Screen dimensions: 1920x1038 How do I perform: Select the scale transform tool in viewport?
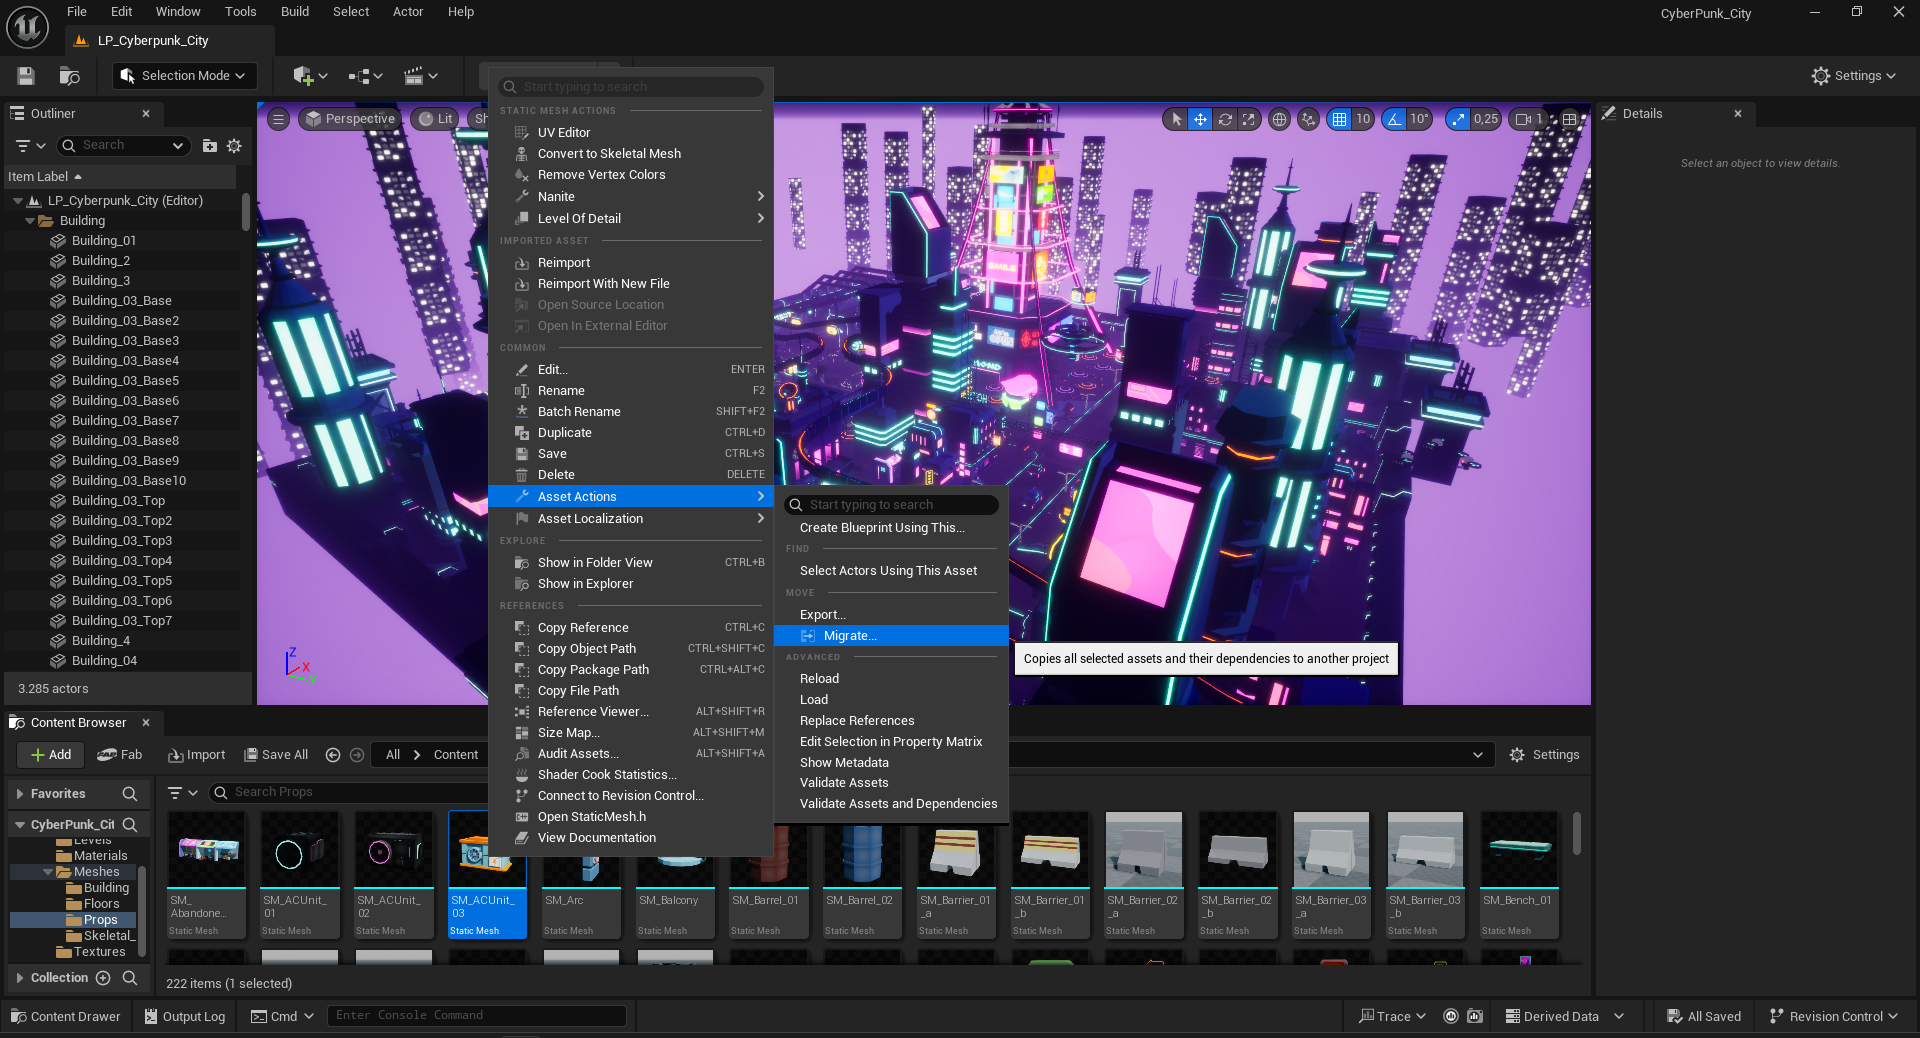pyautogui.click(x=1248, y=119)
